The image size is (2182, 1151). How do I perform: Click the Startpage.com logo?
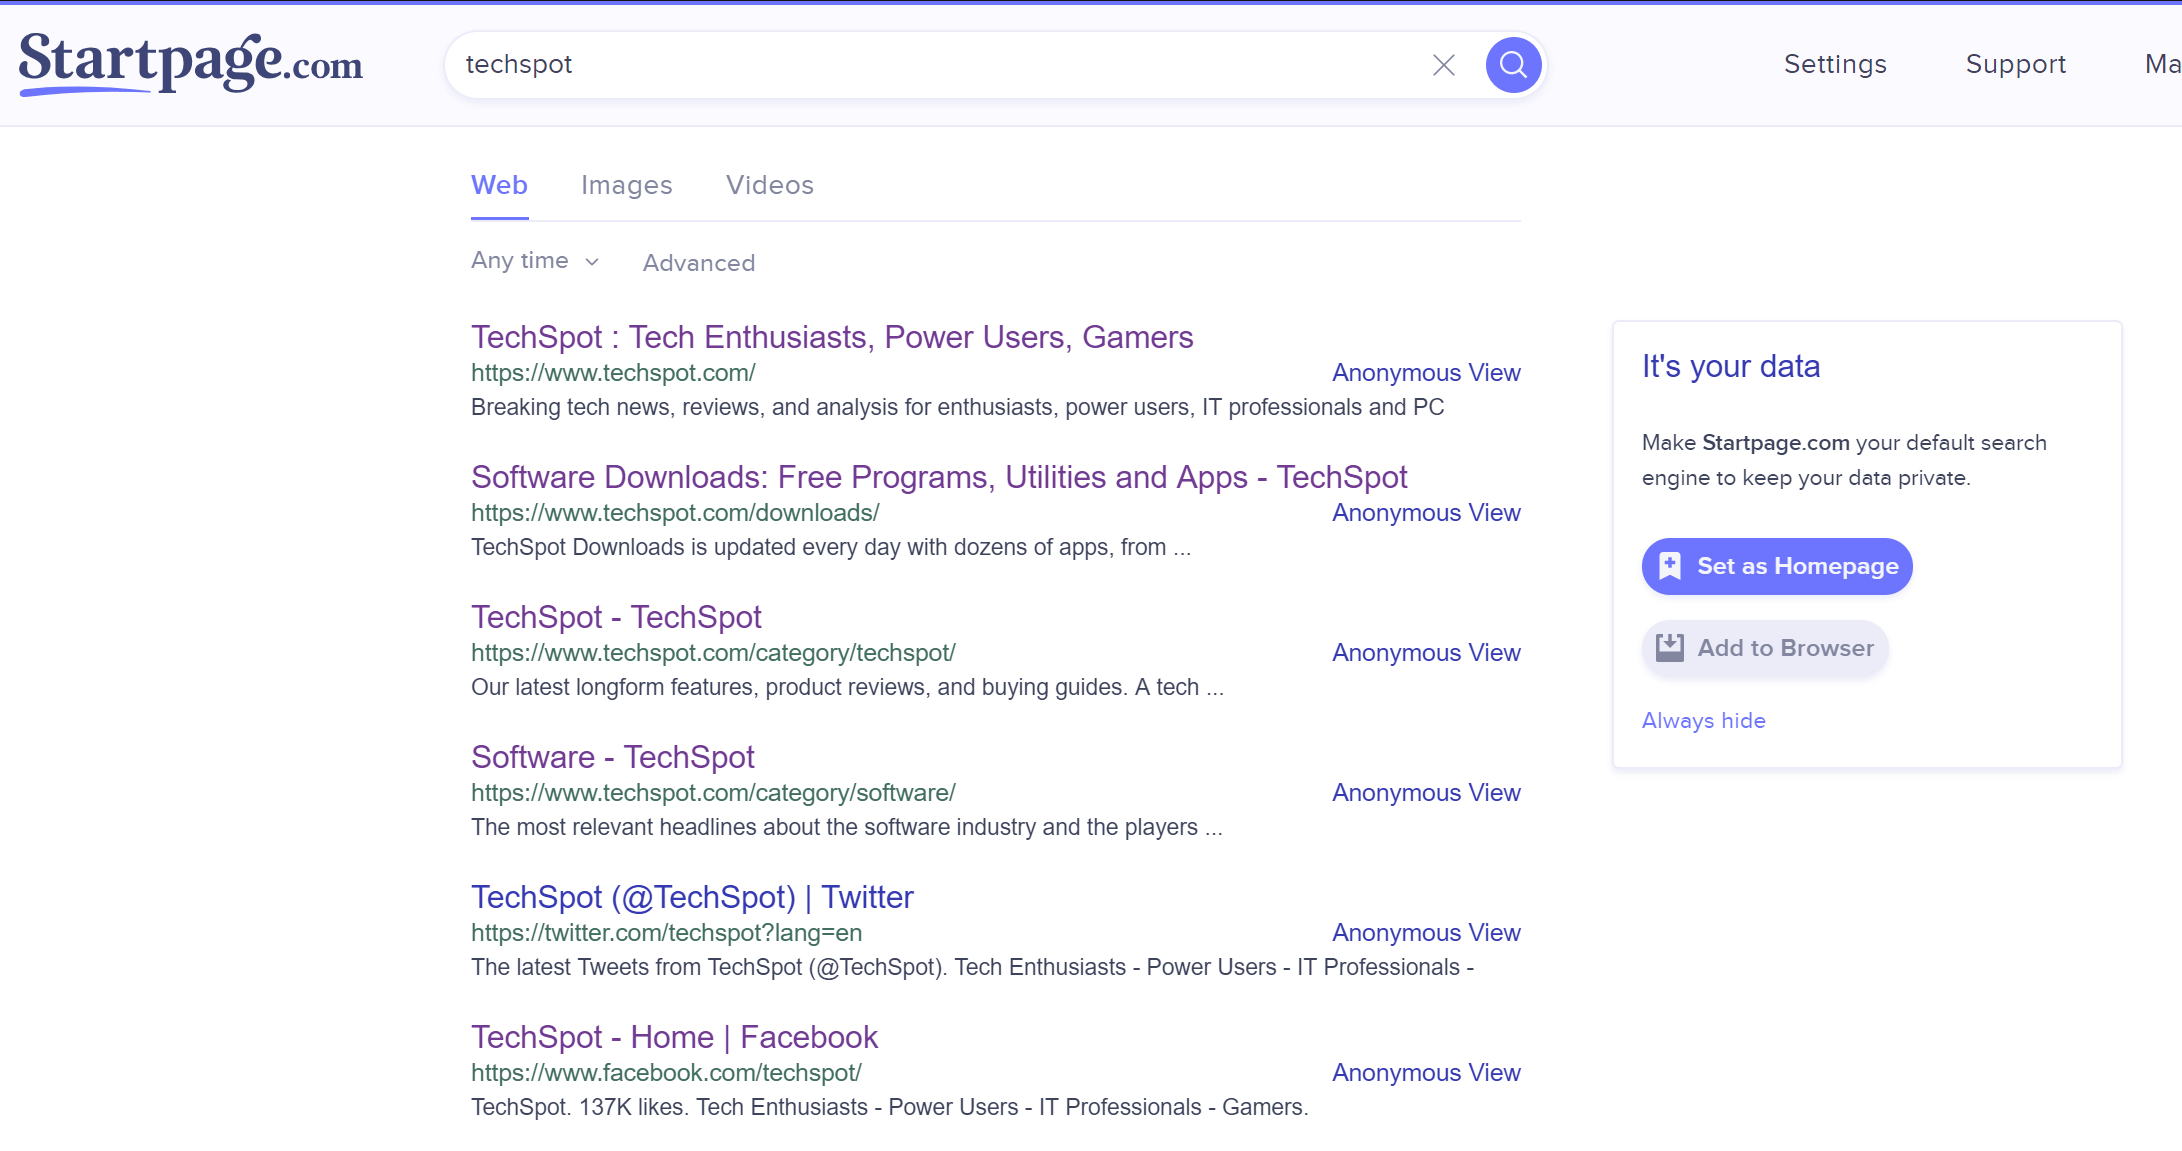(x=190, y=63)
